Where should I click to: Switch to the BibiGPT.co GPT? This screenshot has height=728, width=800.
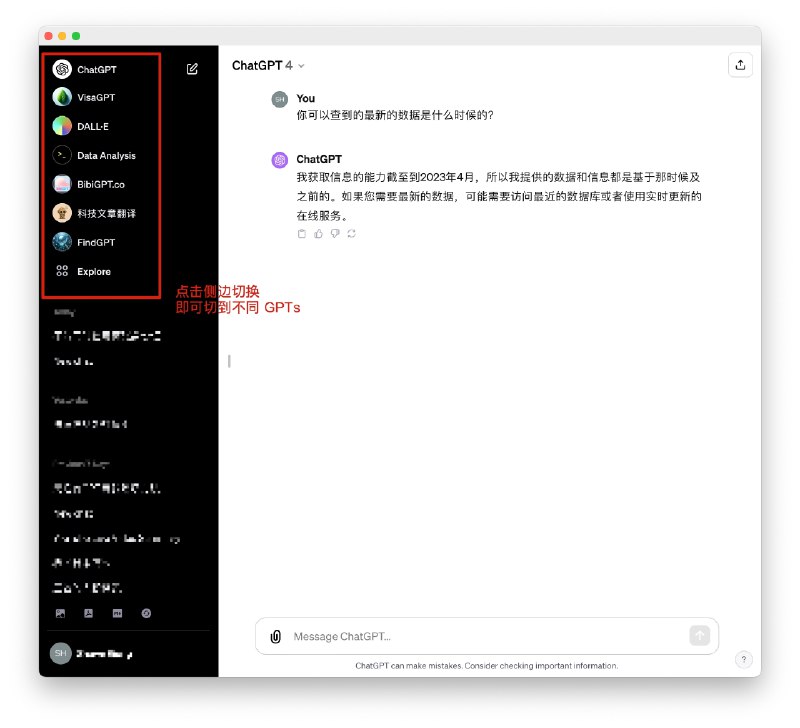pos(89,184)
